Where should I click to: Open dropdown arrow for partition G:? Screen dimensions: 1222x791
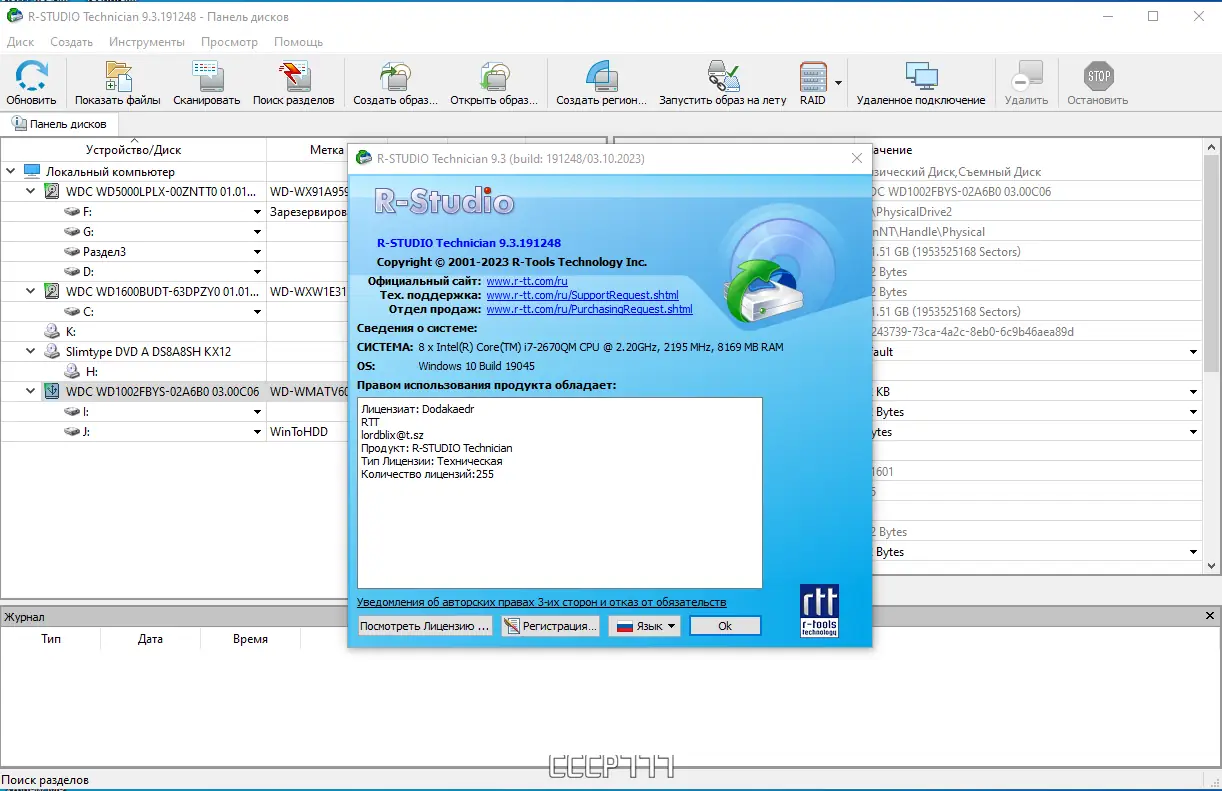click(x=258, y=232)
